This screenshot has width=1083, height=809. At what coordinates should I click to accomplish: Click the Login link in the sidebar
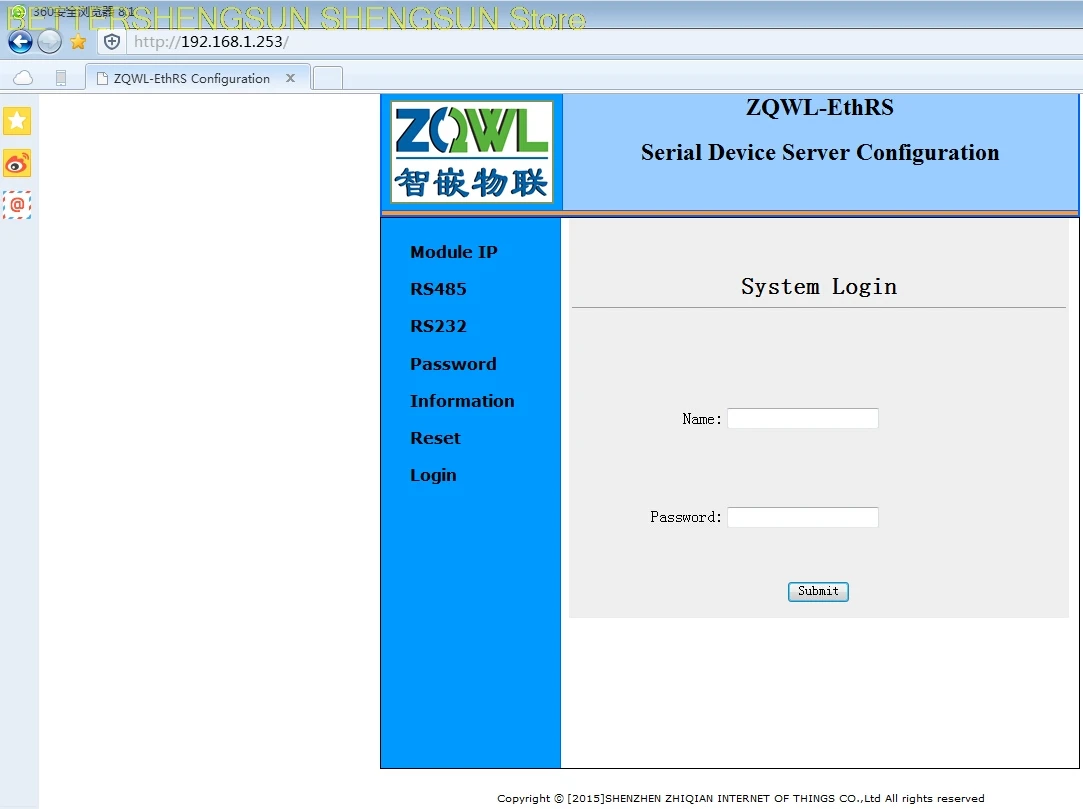433,475
